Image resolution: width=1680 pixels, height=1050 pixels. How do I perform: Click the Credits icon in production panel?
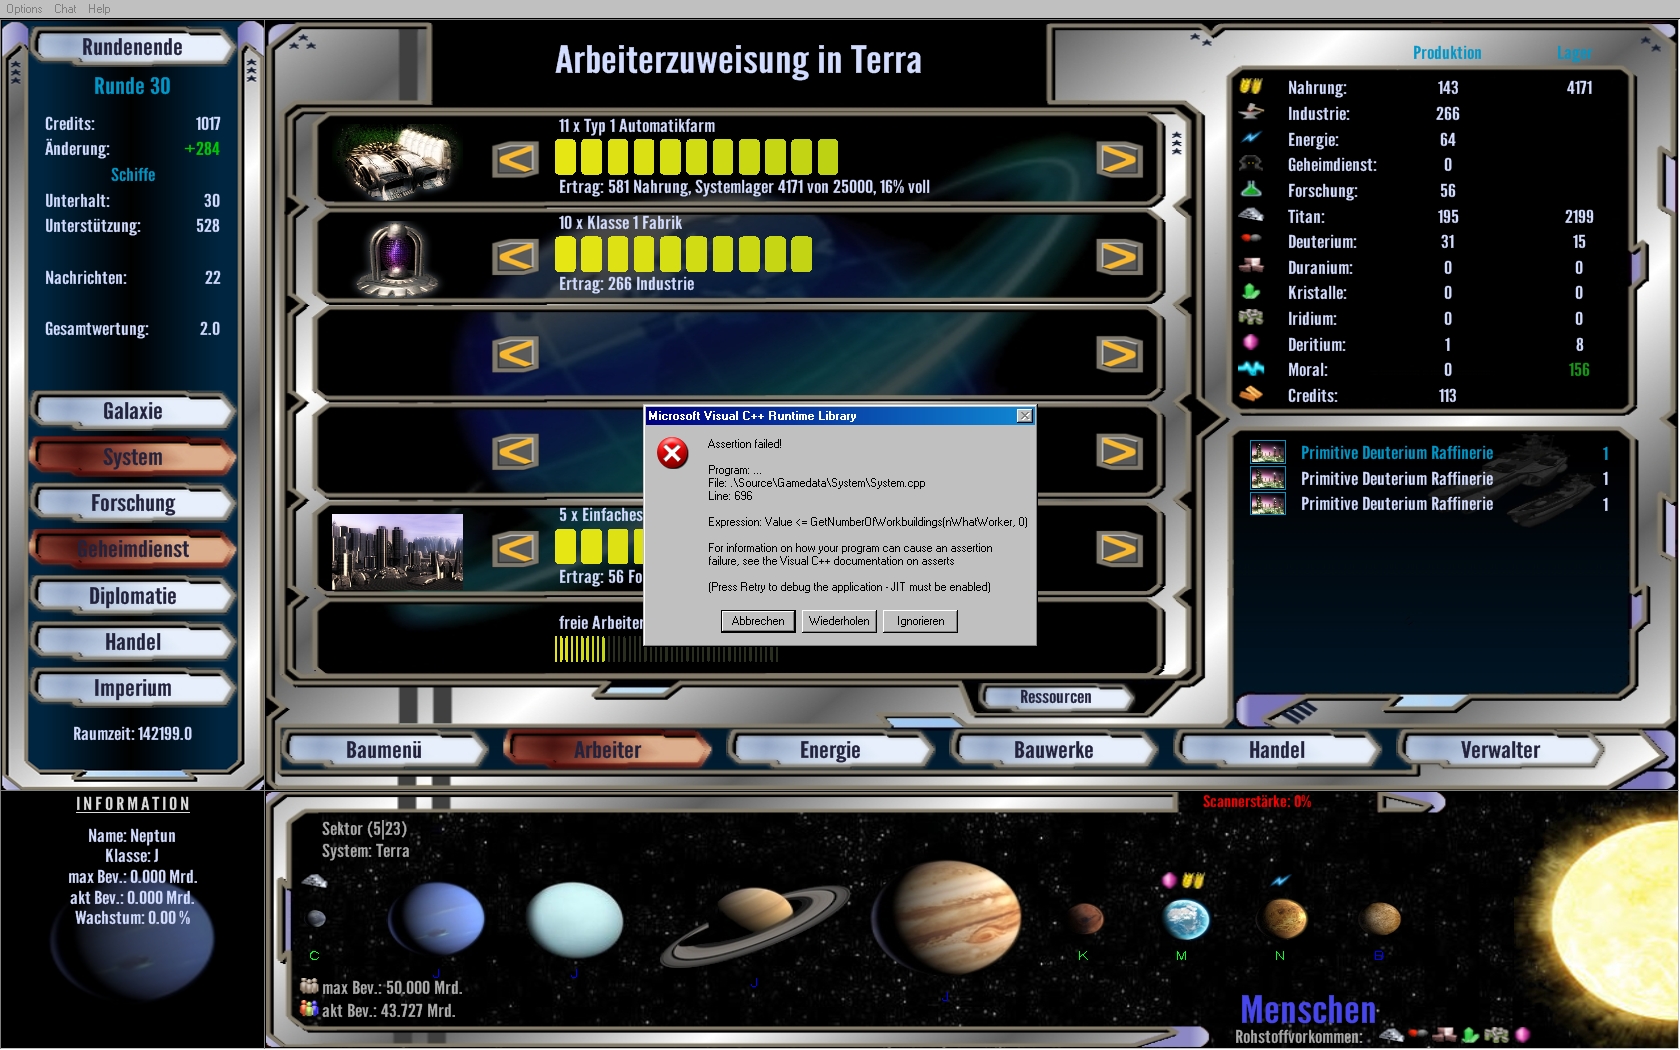(x=1251, y=394)
